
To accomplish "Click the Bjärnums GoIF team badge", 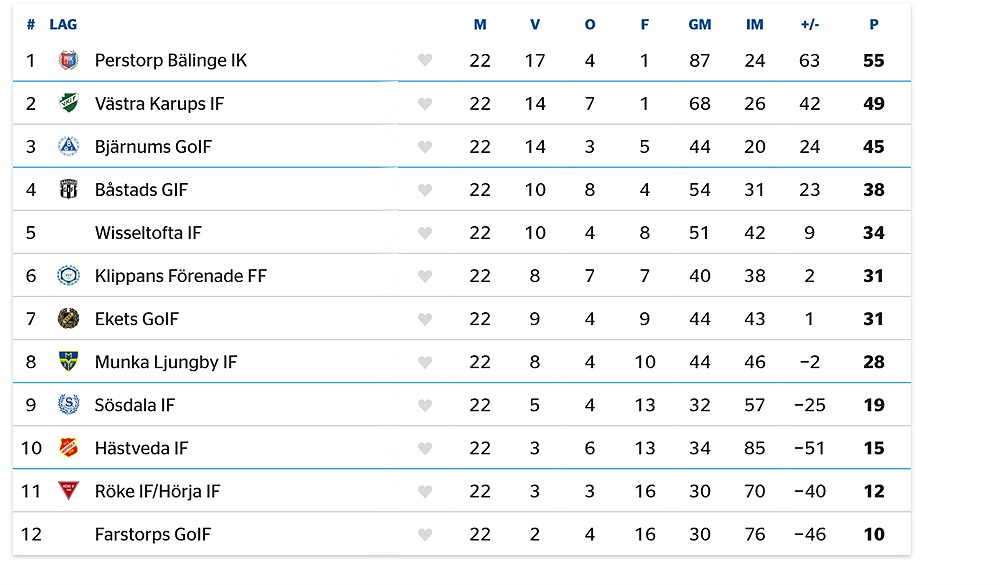I will click(x=68, y=147).
